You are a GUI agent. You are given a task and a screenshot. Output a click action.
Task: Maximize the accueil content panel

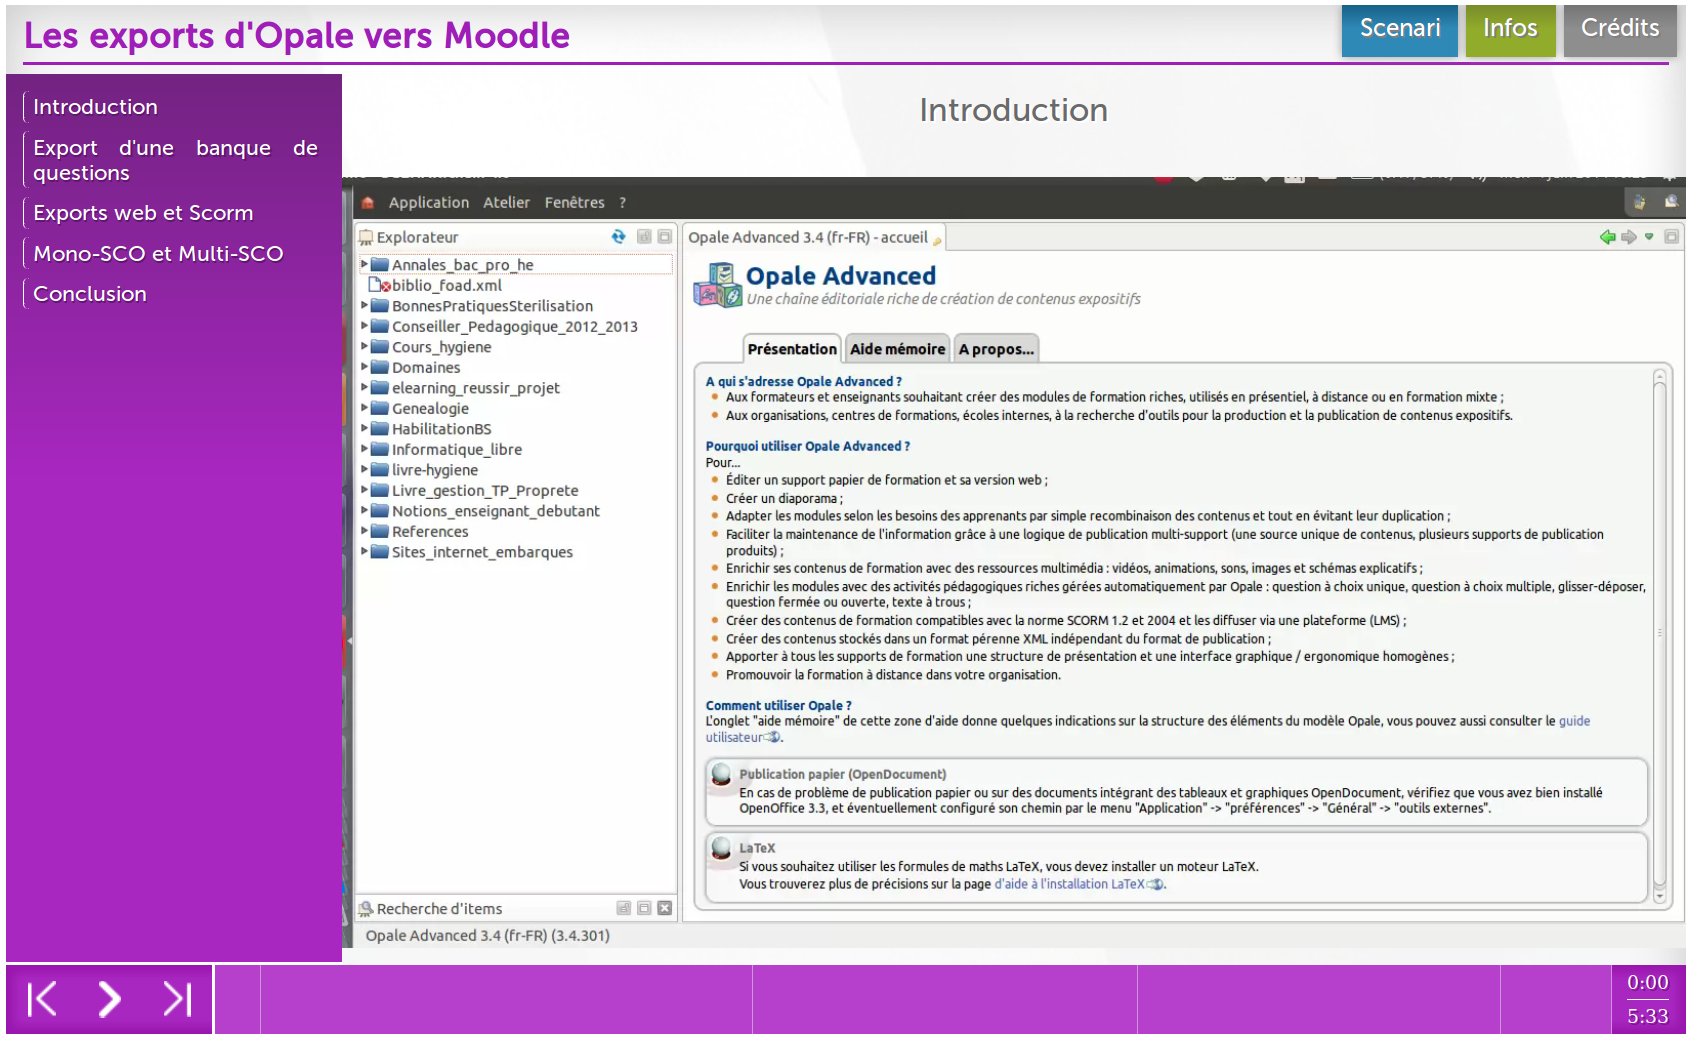point(1671,237)
